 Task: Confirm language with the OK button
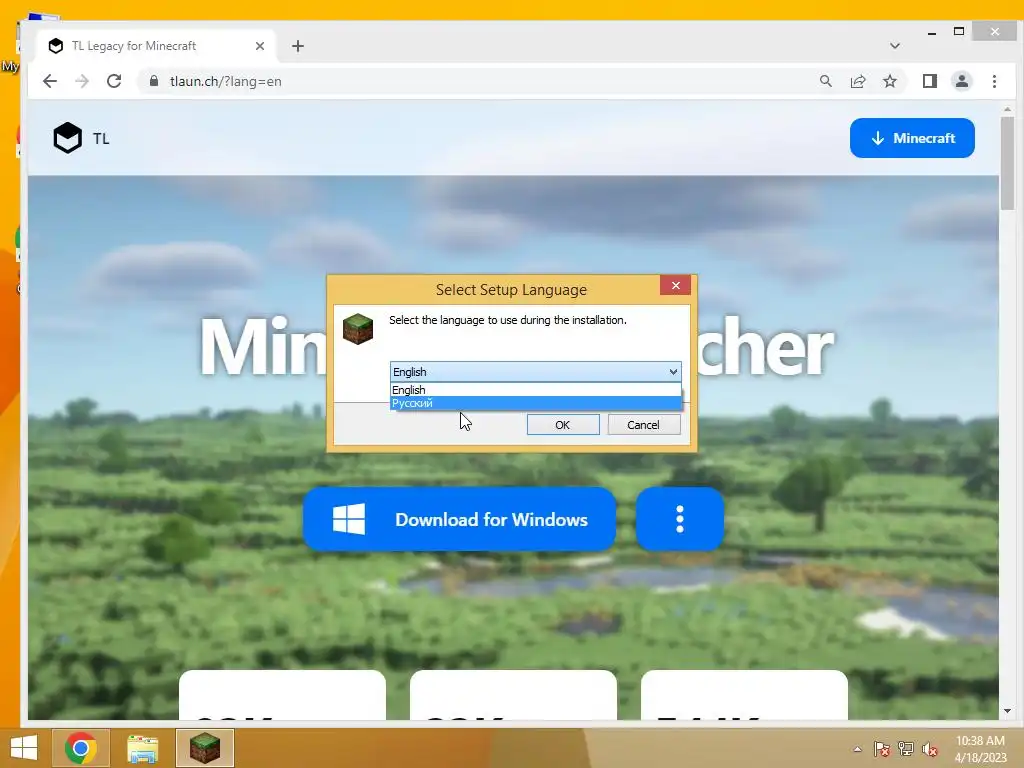(563, 424)
